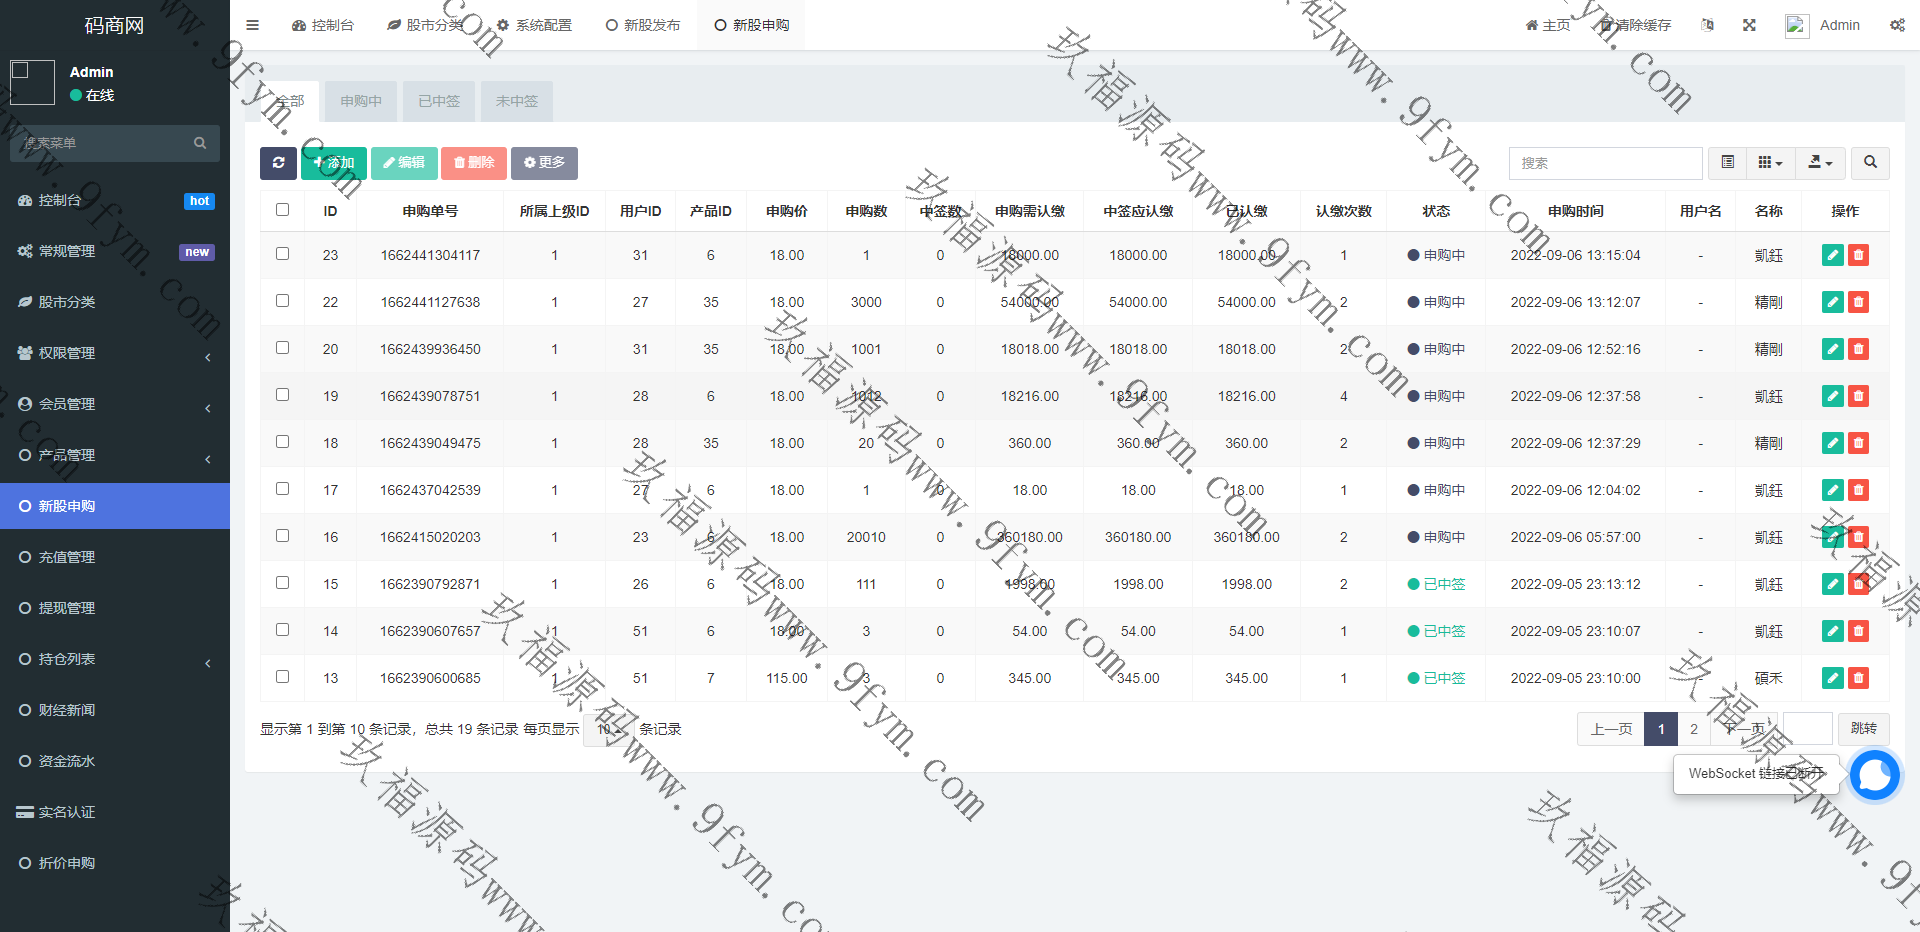Select the checkbox for row ID 13

tap(282, 677)
